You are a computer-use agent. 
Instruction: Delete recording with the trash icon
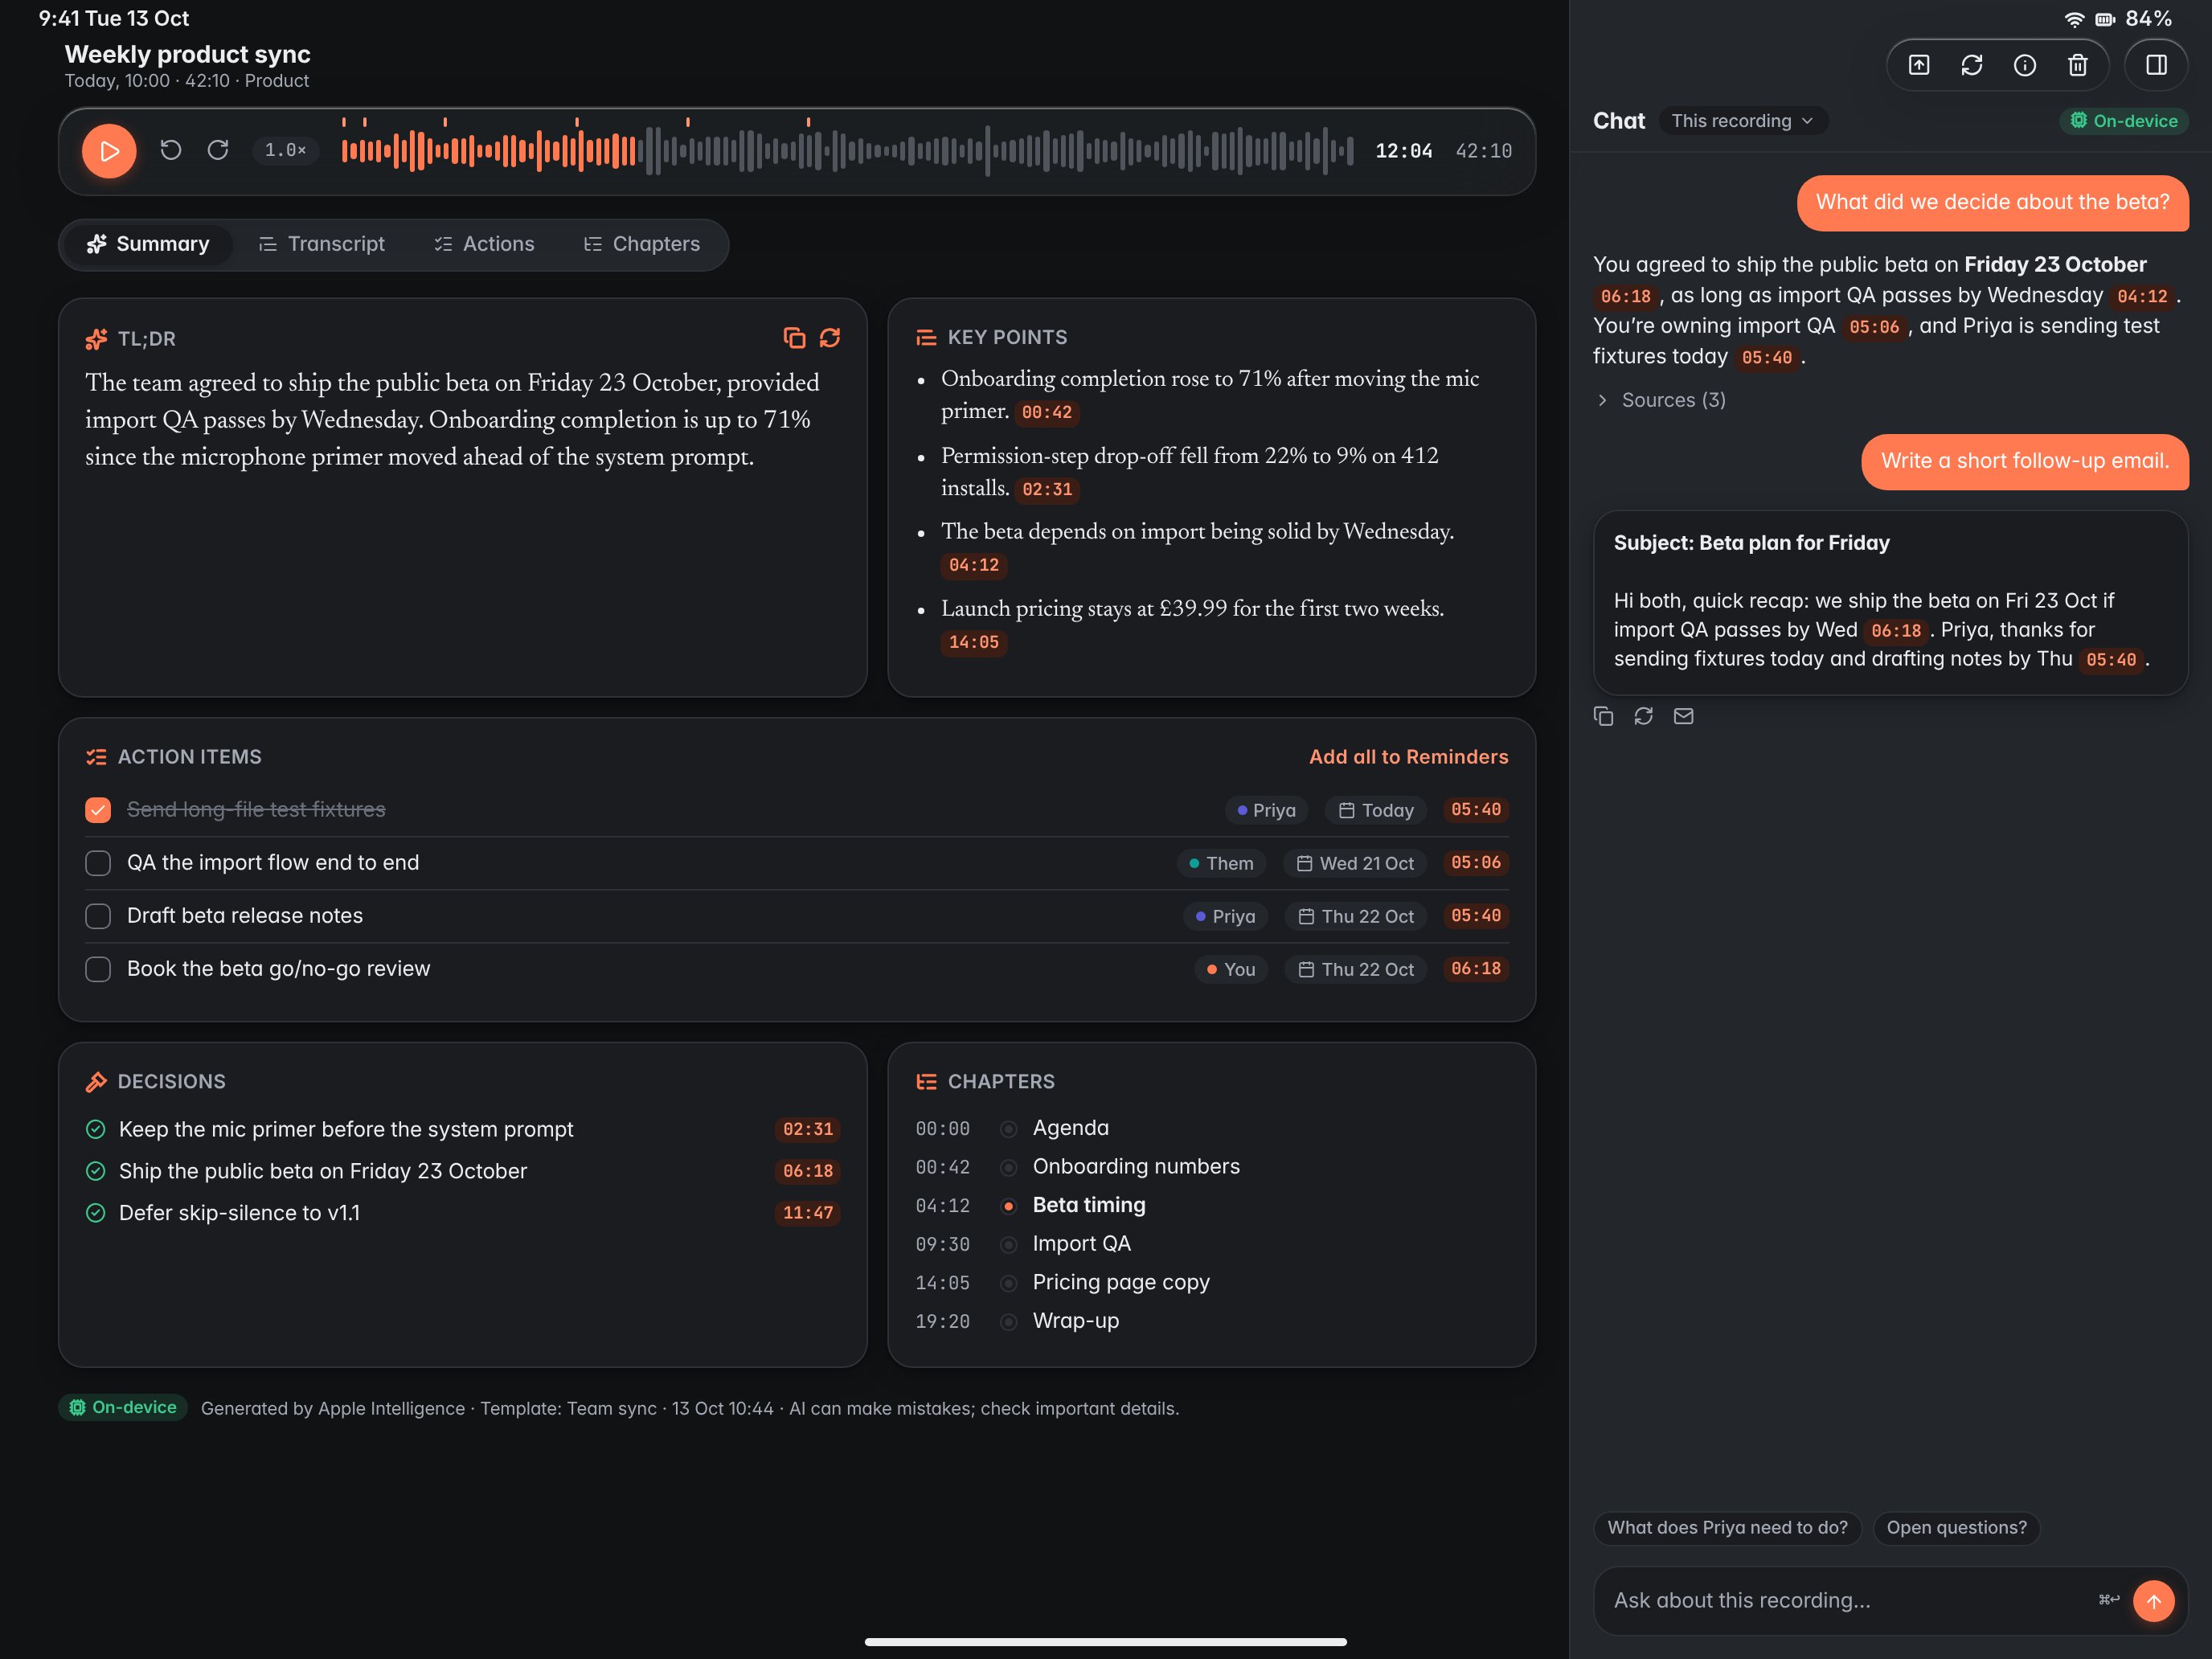pyautogui.click(x=2077, y=65)
